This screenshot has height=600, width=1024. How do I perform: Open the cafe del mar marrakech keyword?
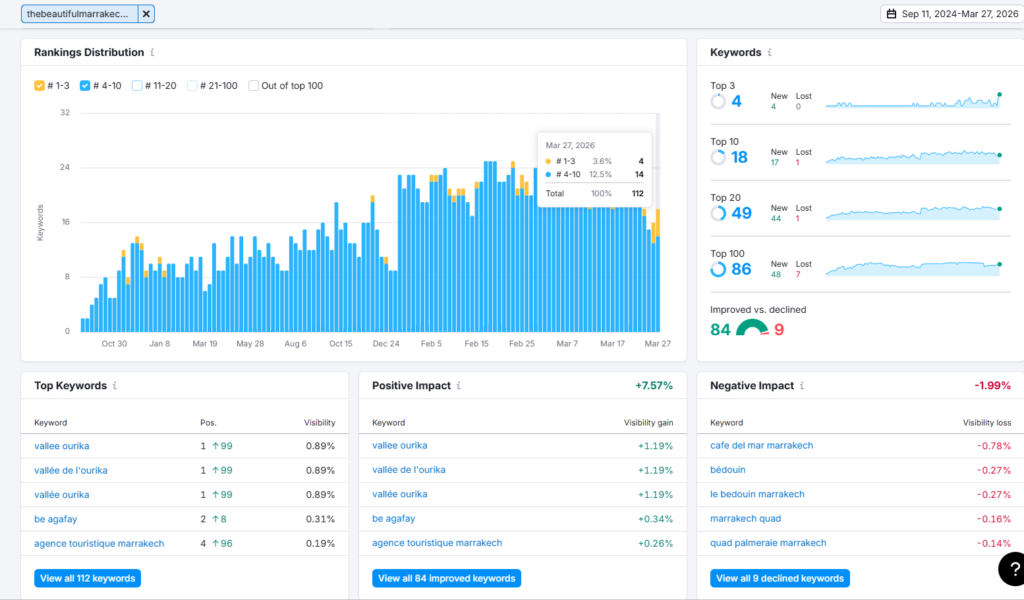761,445
